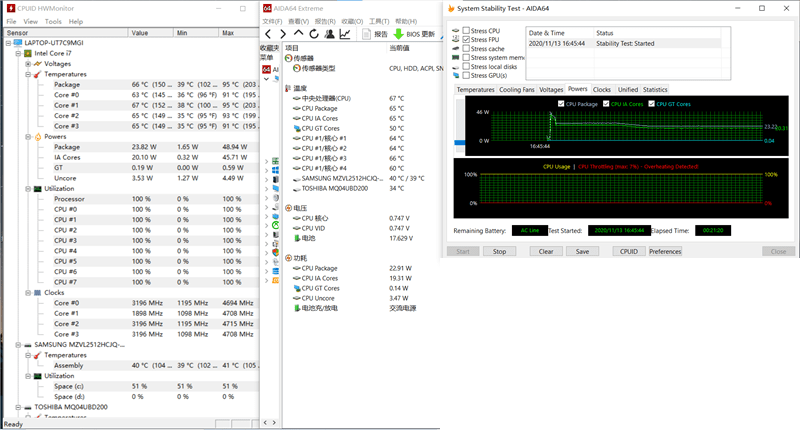
Task: Click the AIDA64 back navigation arrow
Action: (x=268, y=34)
